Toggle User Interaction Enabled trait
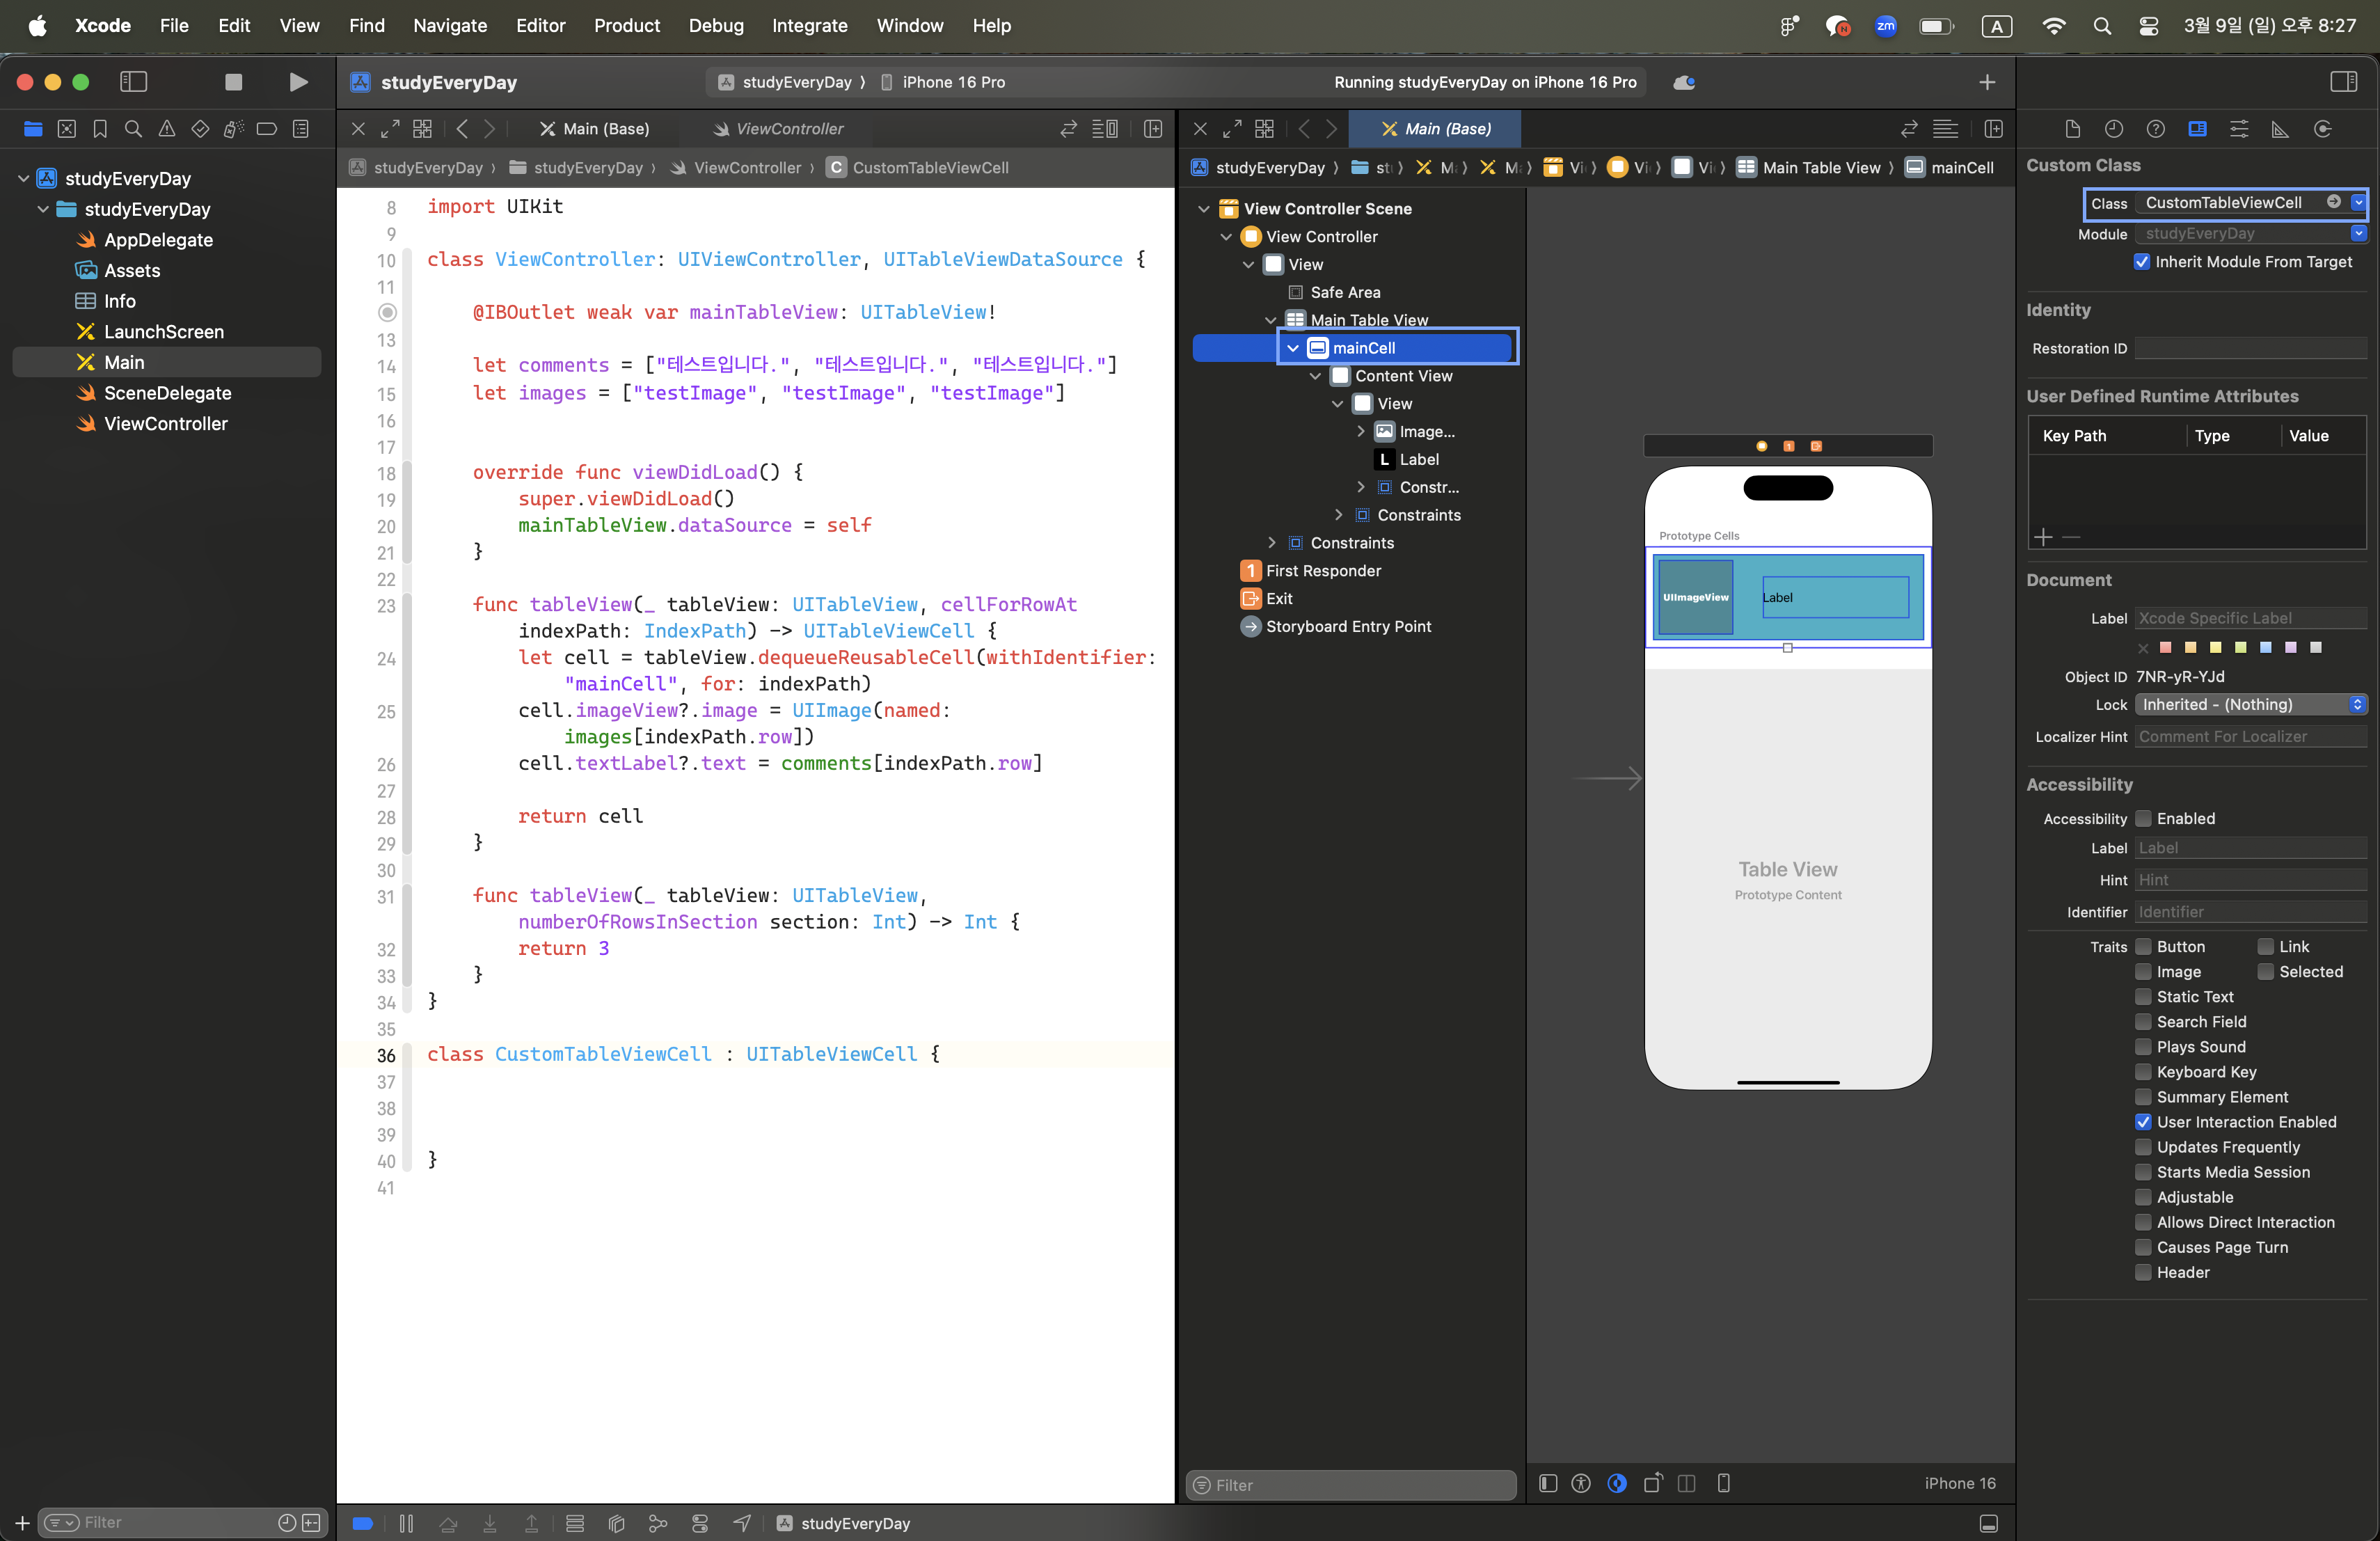 pyautogui.click(x=2143, y=1122)
